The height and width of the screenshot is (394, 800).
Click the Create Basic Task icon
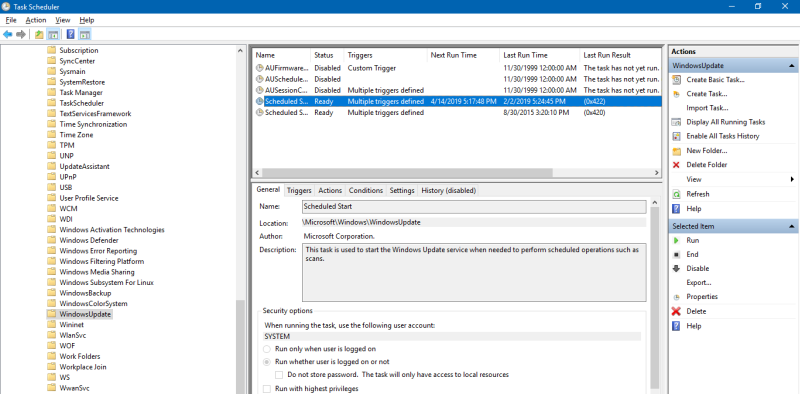click(677, 80)
